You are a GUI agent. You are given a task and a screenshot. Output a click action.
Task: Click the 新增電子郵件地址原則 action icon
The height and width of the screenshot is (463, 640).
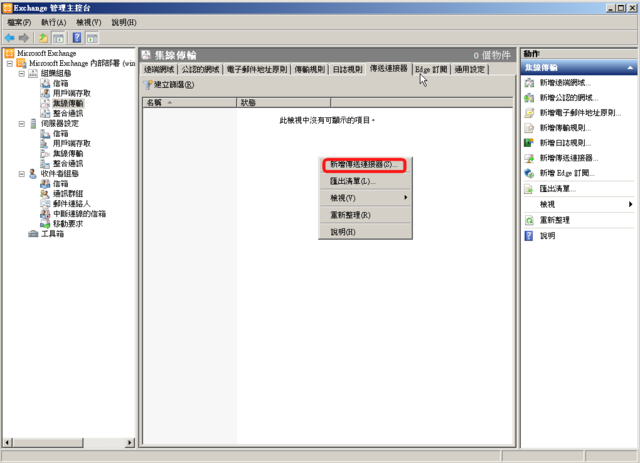point(529,113)
